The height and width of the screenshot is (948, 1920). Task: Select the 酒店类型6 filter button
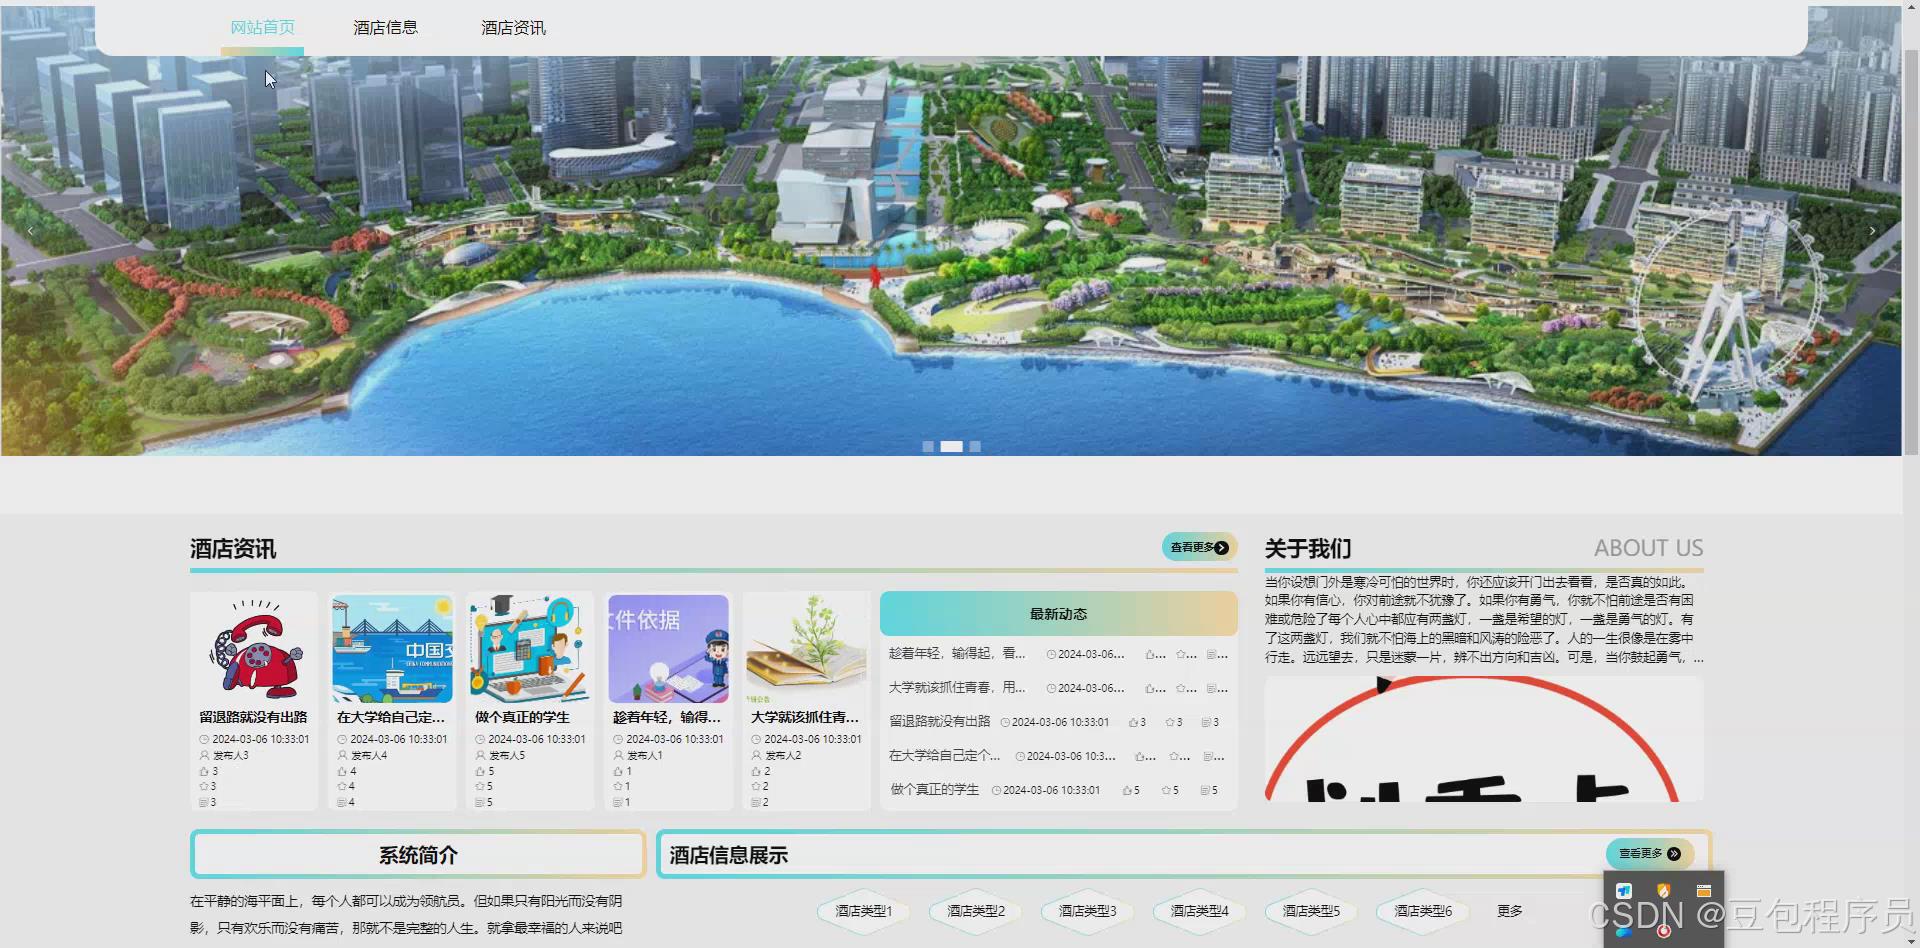pos(1423,911)
